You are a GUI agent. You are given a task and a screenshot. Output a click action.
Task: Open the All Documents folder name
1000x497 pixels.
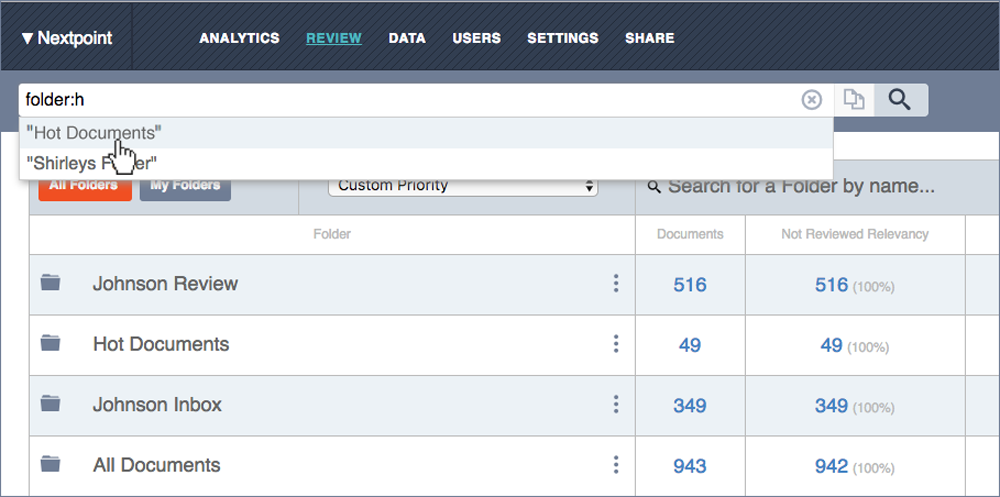[x=156, y=464]
